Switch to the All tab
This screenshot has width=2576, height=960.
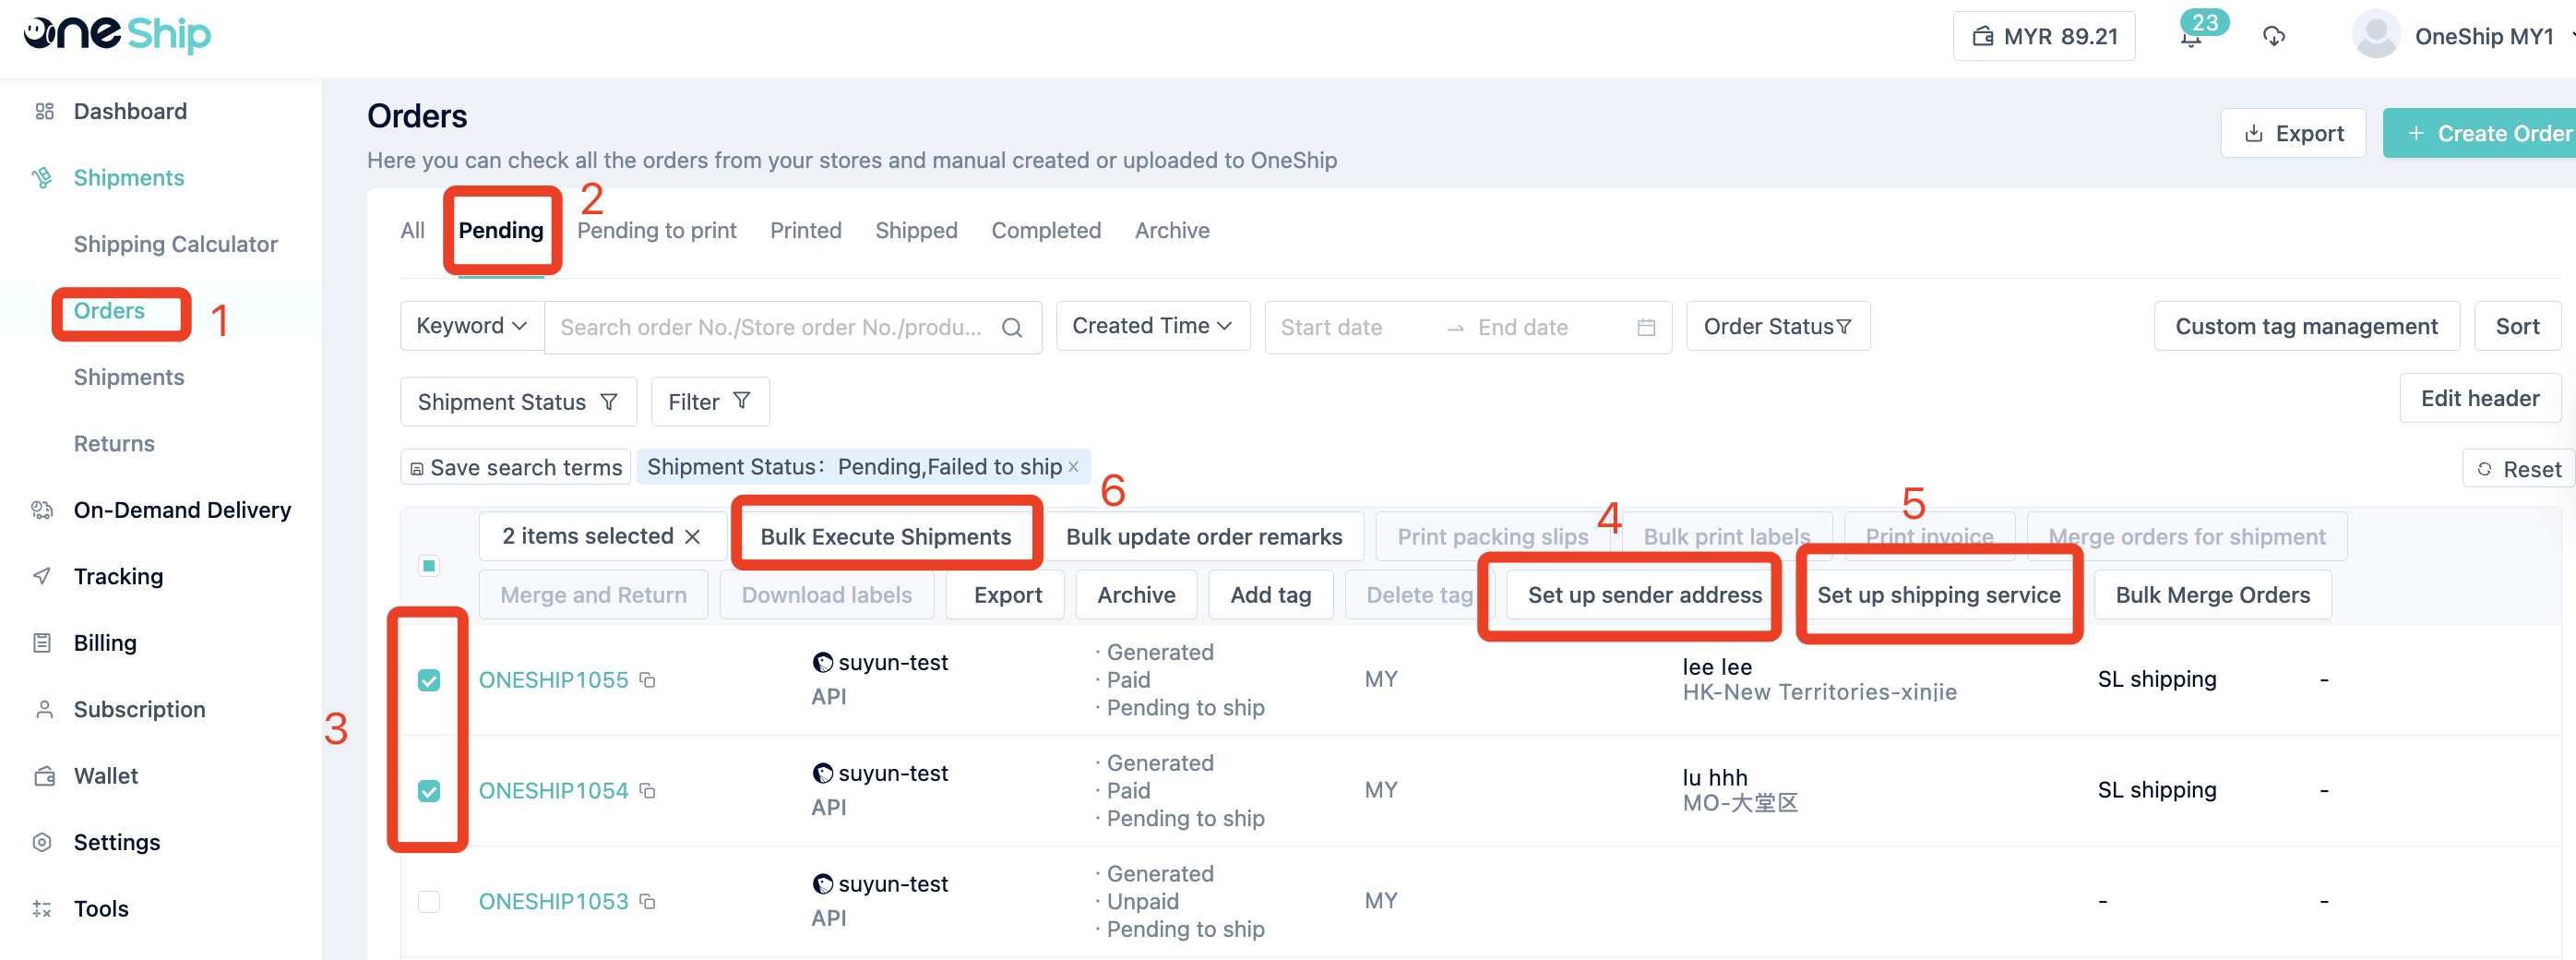412,231
